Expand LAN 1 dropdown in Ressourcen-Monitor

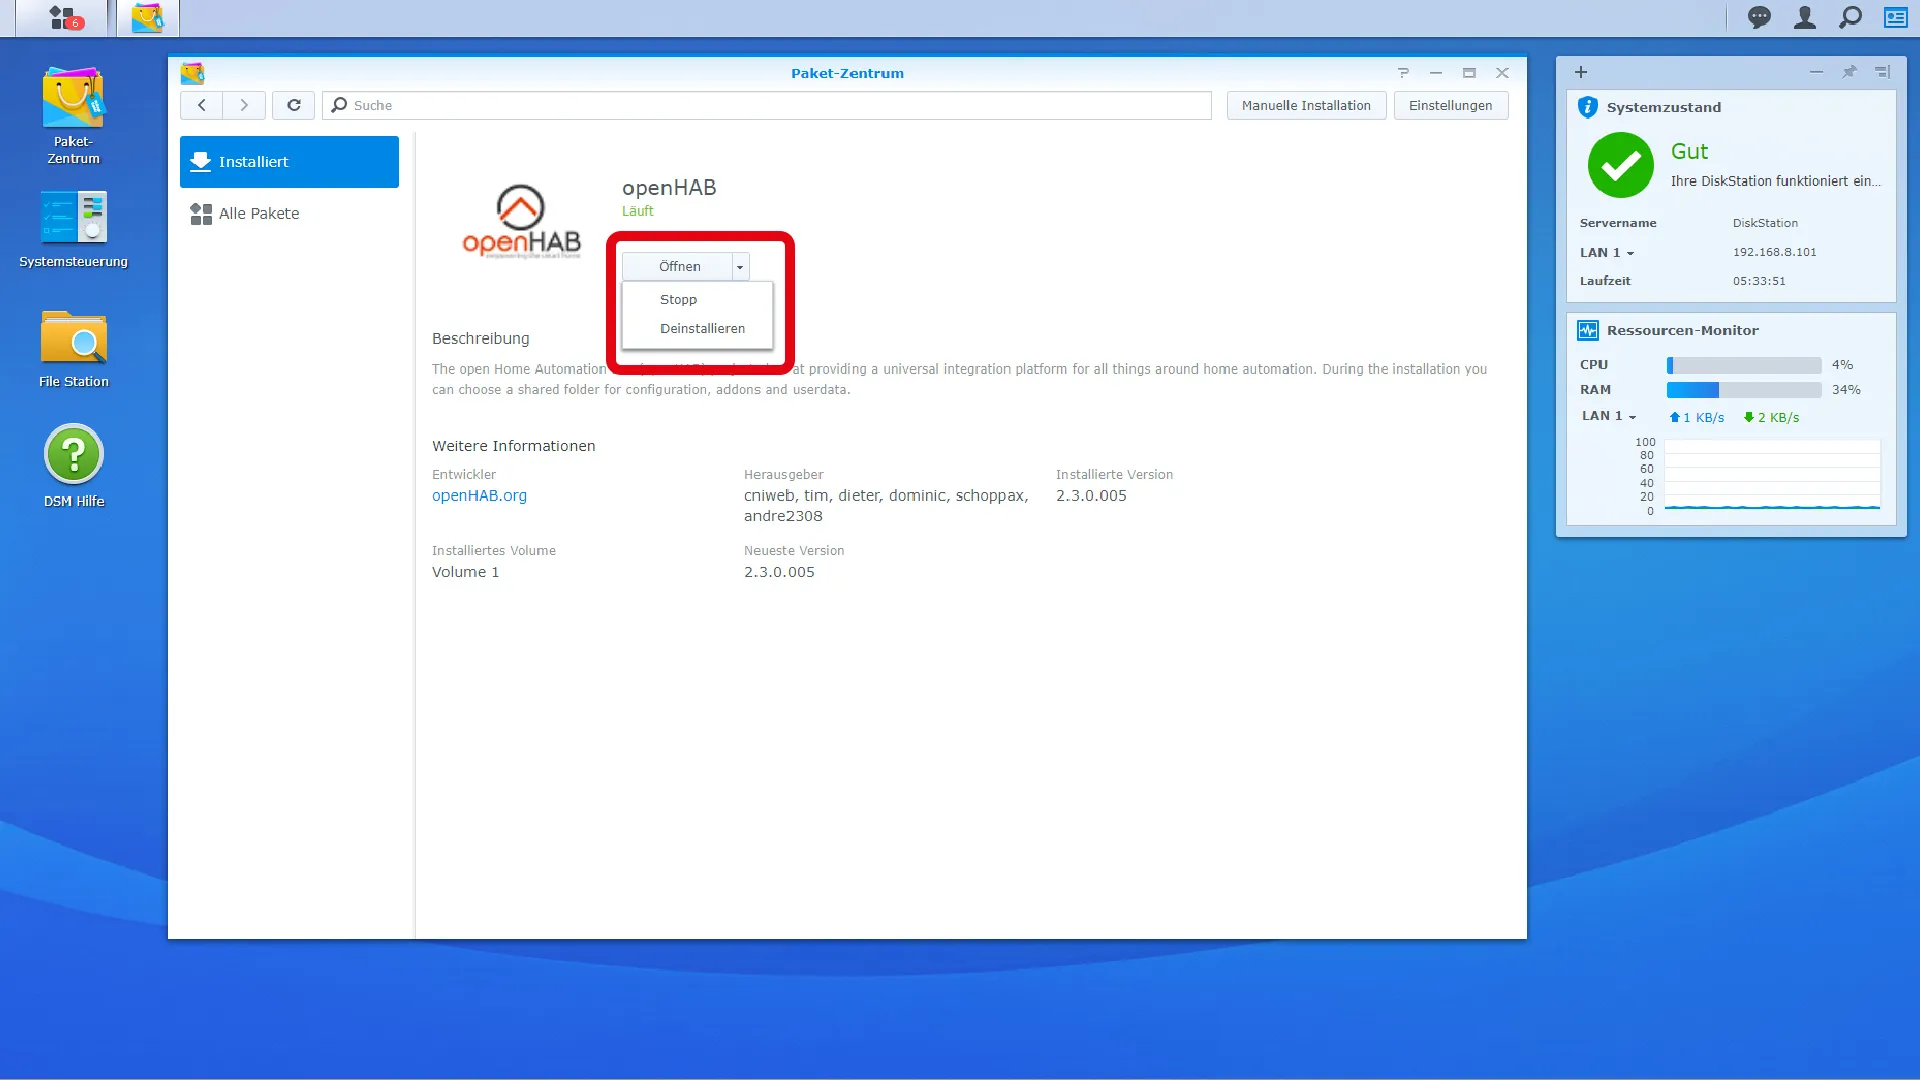(x=1609, y=416)
